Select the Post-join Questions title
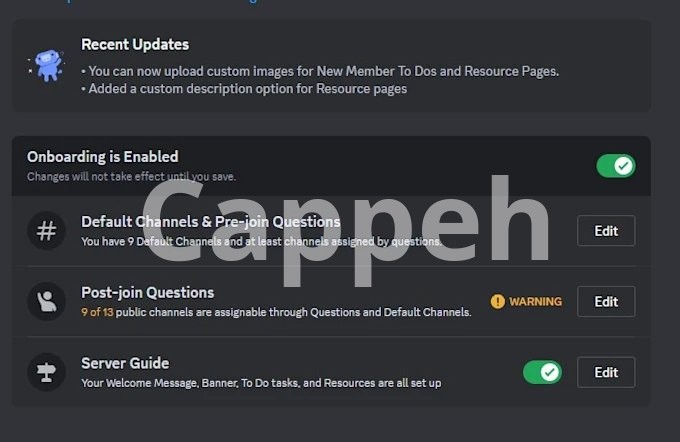Screen dimensions: 680x442 pos(147,293)
